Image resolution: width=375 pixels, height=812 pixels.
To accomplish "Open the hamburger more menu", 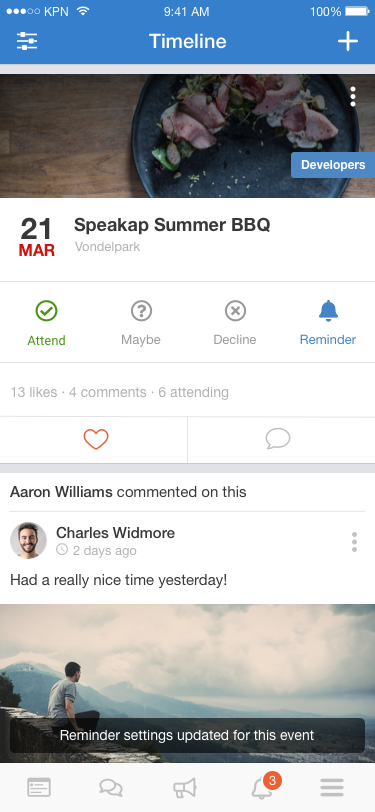I will tap(332, 788).
